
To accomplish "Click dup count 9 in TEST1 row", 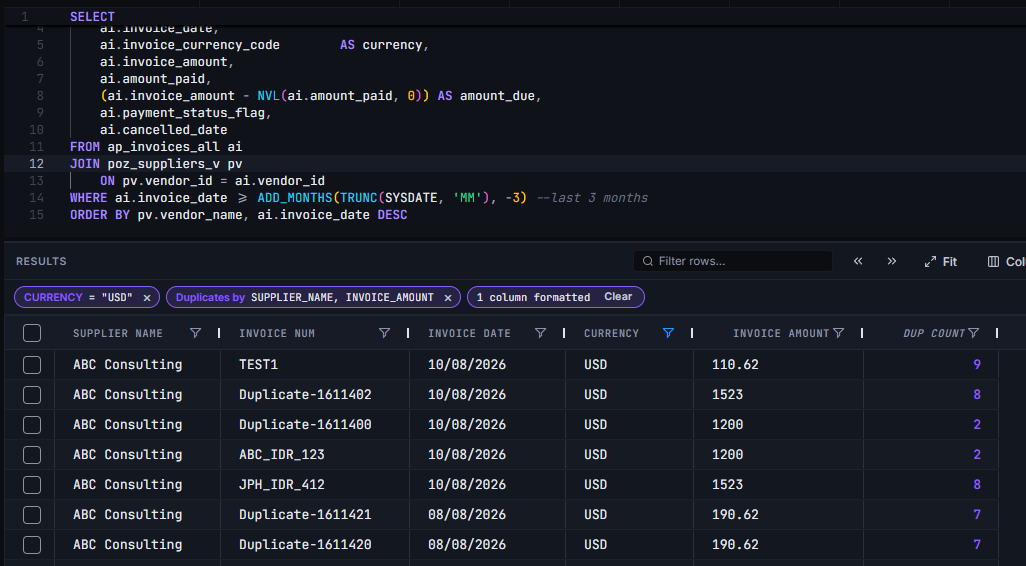I will pyautogui.click(x=977, y=364).
